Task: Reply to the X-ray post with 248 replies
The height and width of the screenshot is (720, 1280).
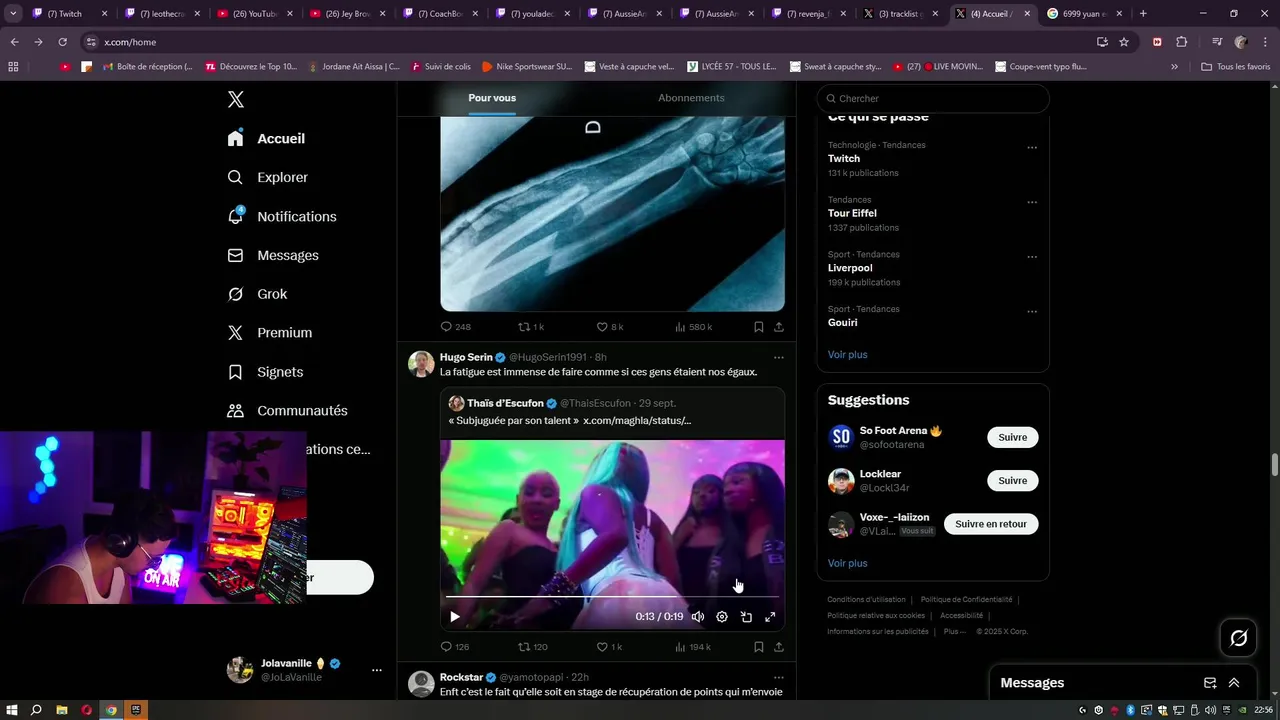Action: [456, 327]
